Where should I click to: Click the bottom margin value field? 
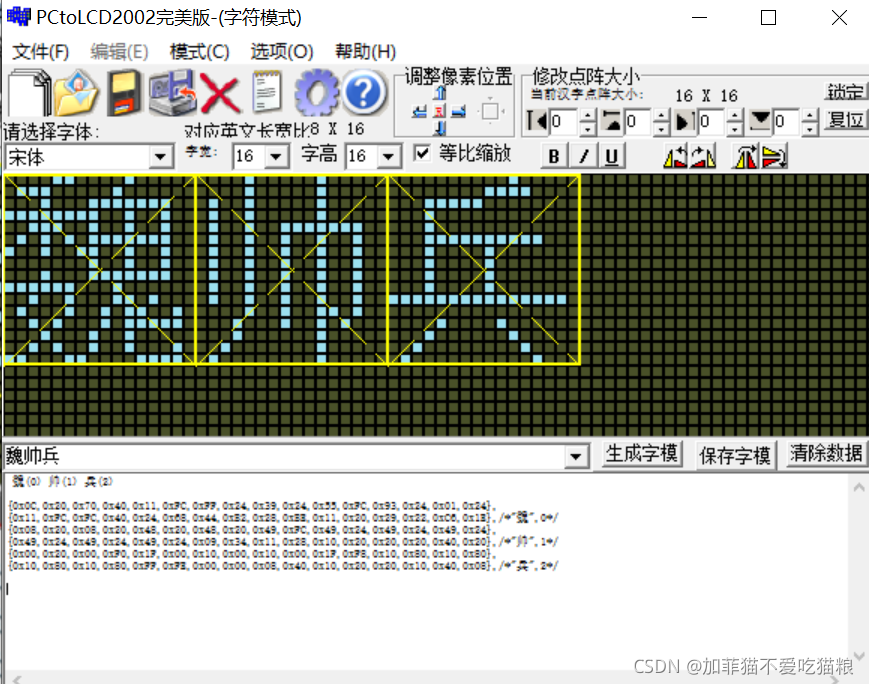786,121
